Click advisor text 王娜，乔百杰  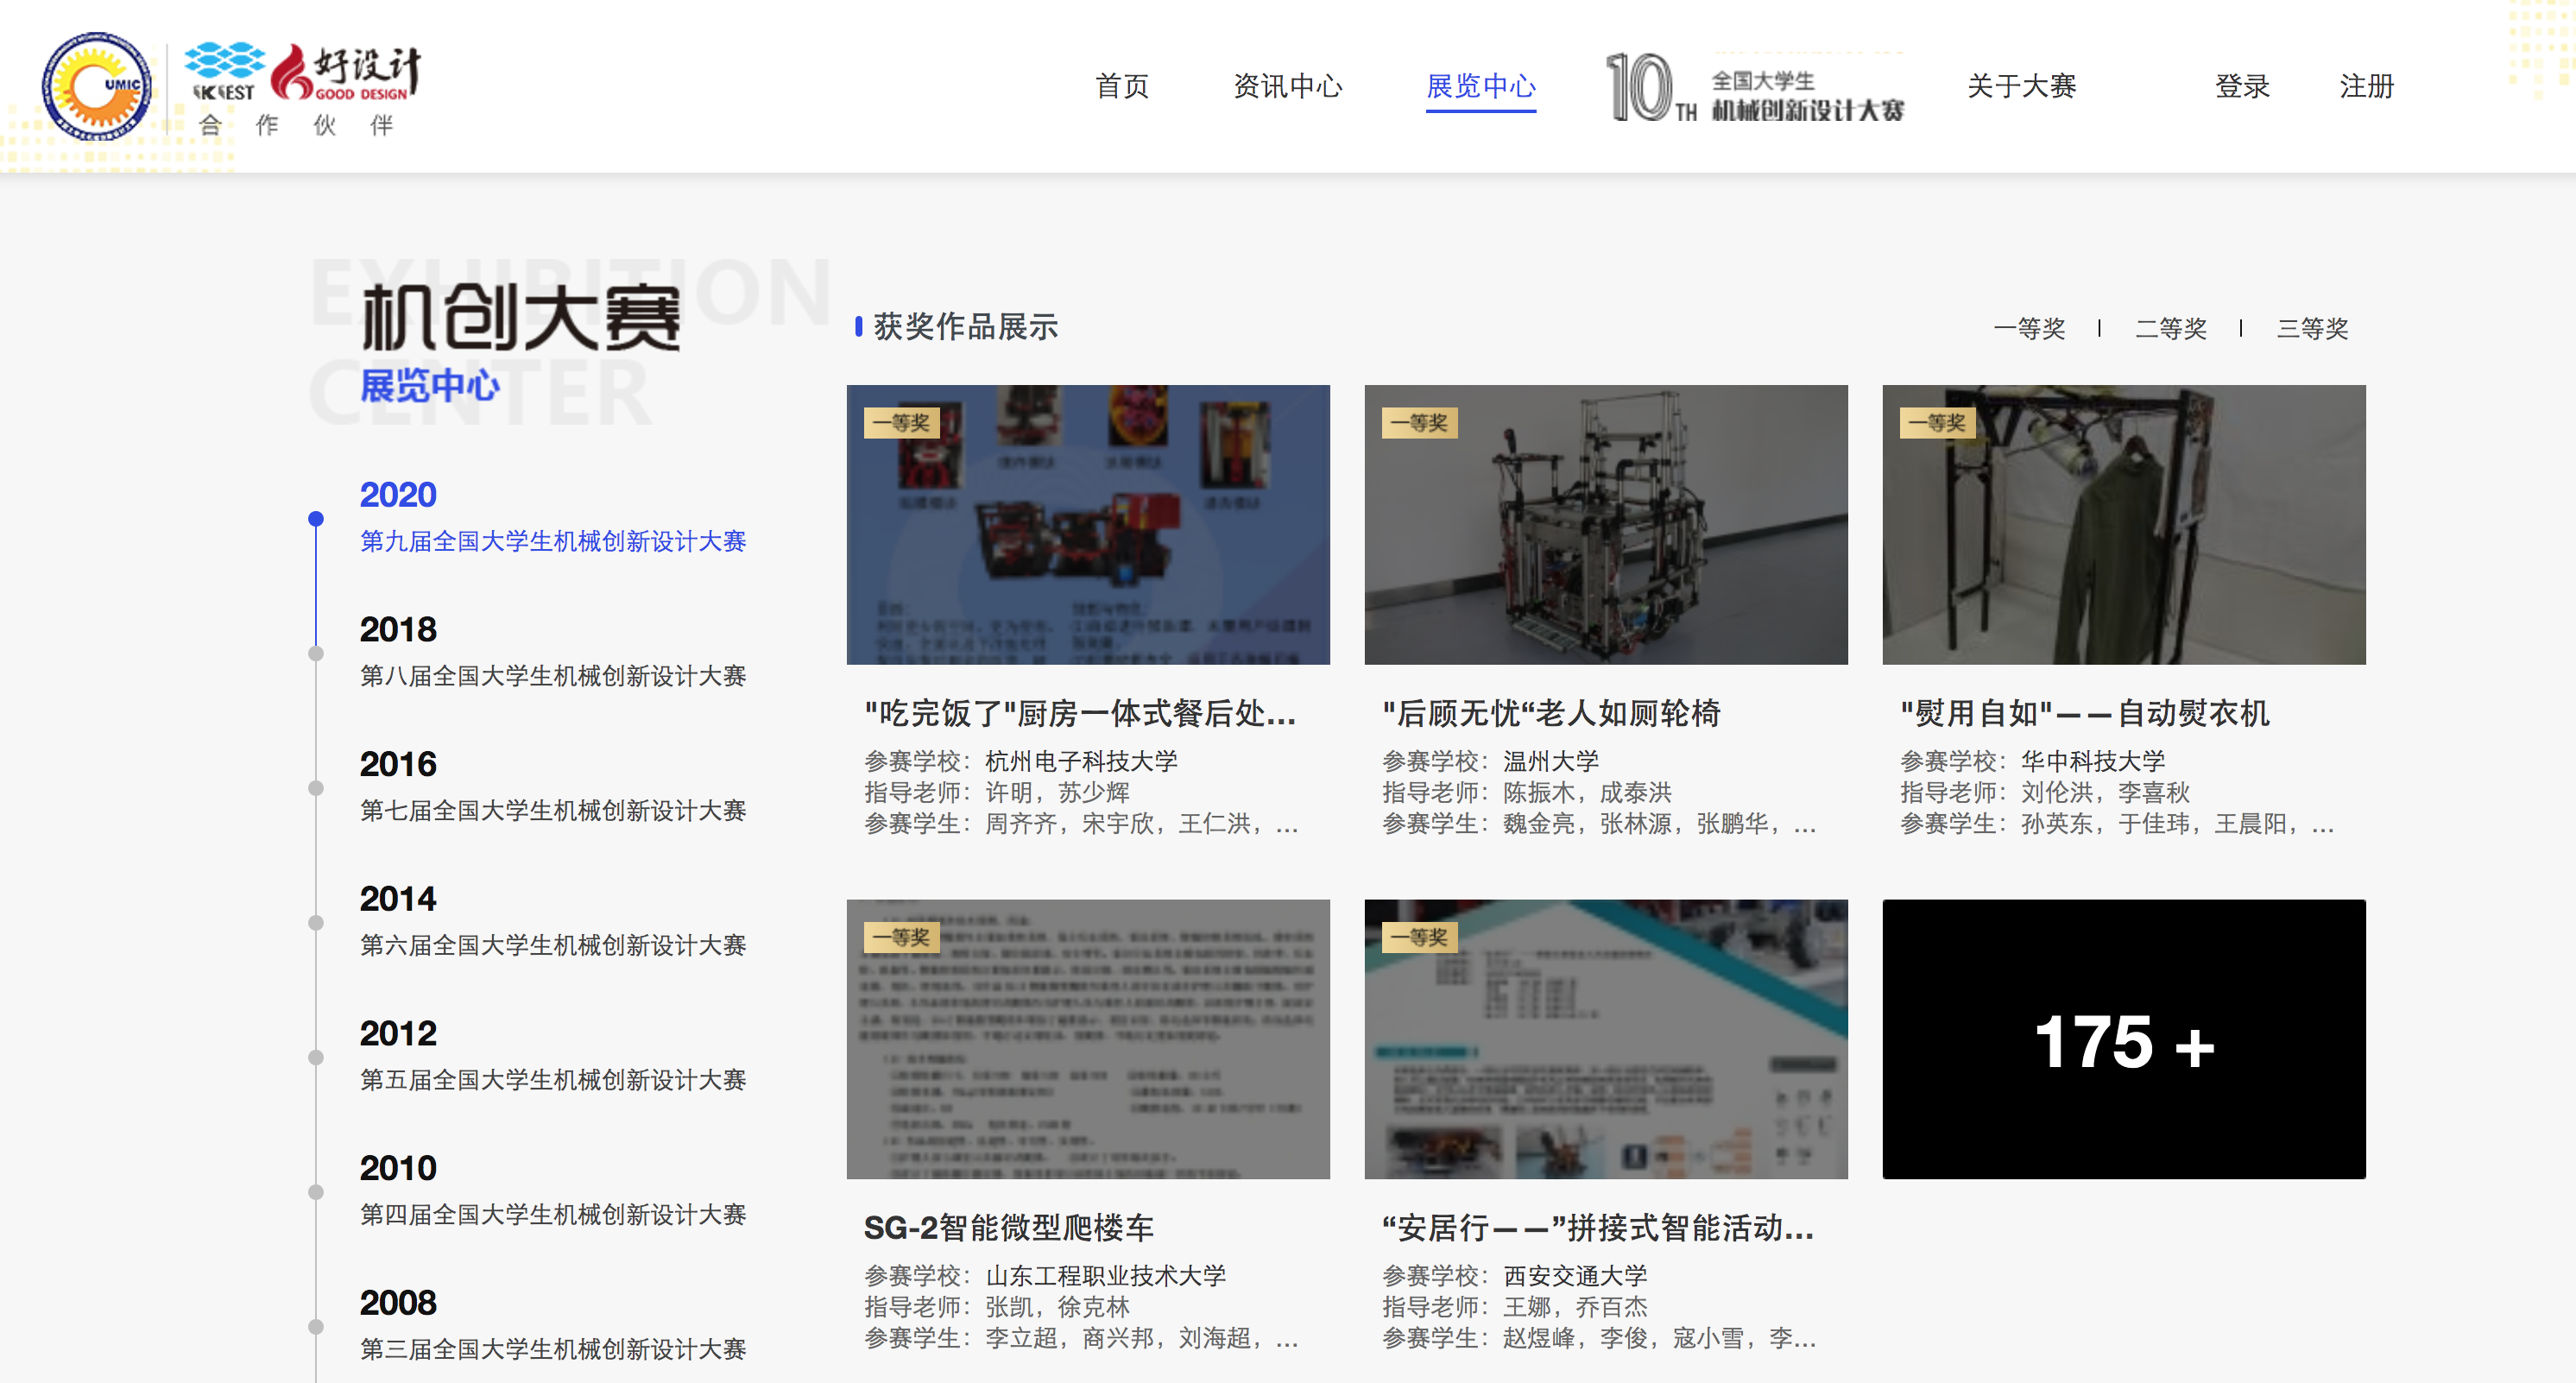1576,1307
